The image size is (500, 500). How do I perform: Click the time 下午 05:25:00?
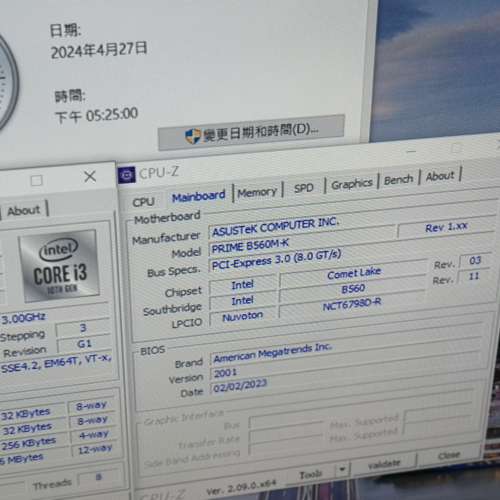(x=96, y=116)
